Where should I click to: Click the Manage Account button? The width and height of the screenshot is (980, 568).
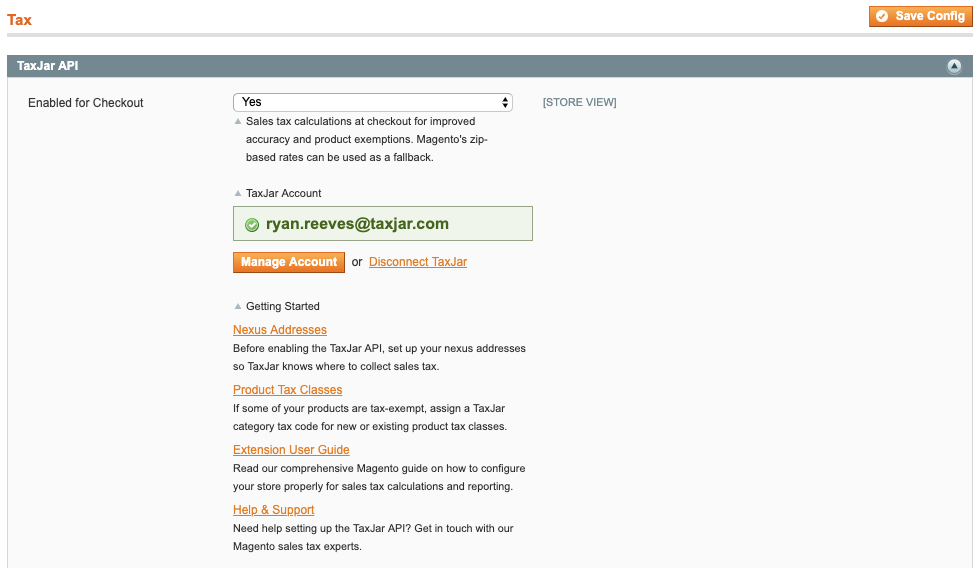pos(289,262)
